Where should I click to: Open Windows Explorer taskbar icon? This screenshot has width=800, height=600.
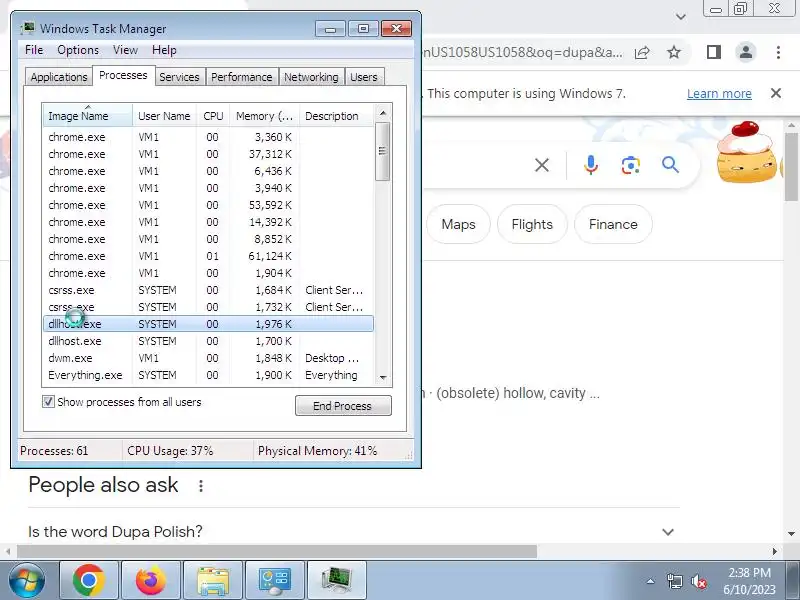coord(213,581)
